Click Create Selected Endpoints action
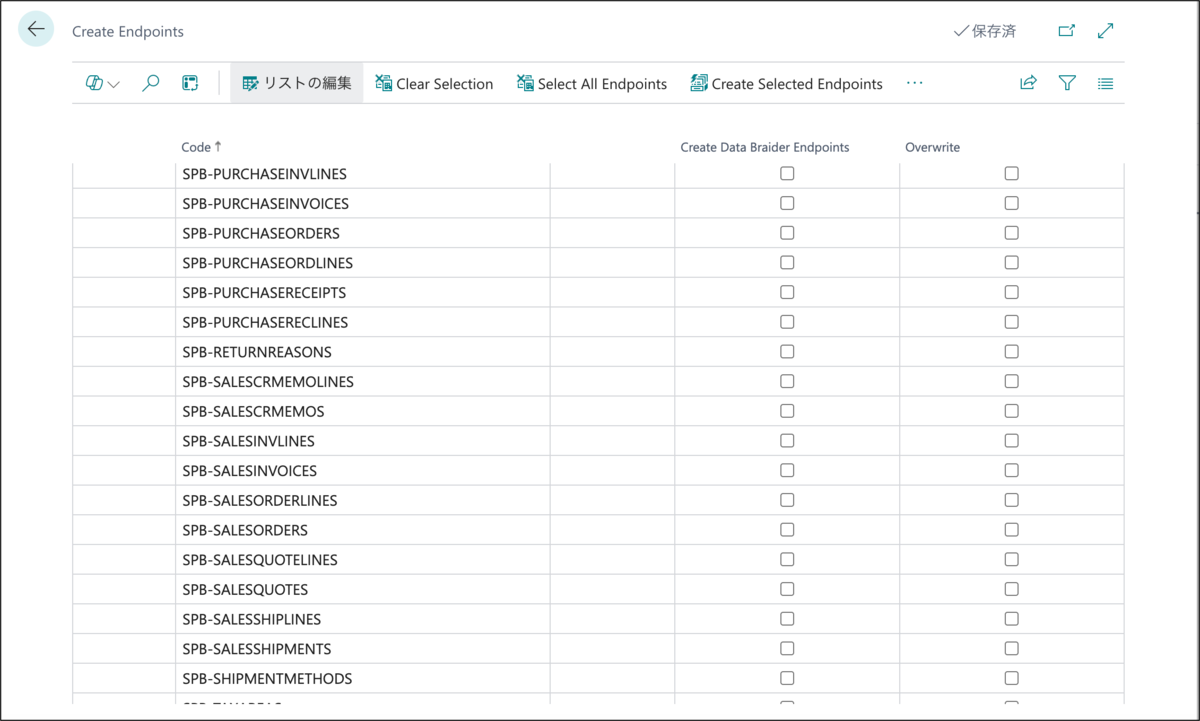Viewport: 1200px width, 721px height. point(787,84)
